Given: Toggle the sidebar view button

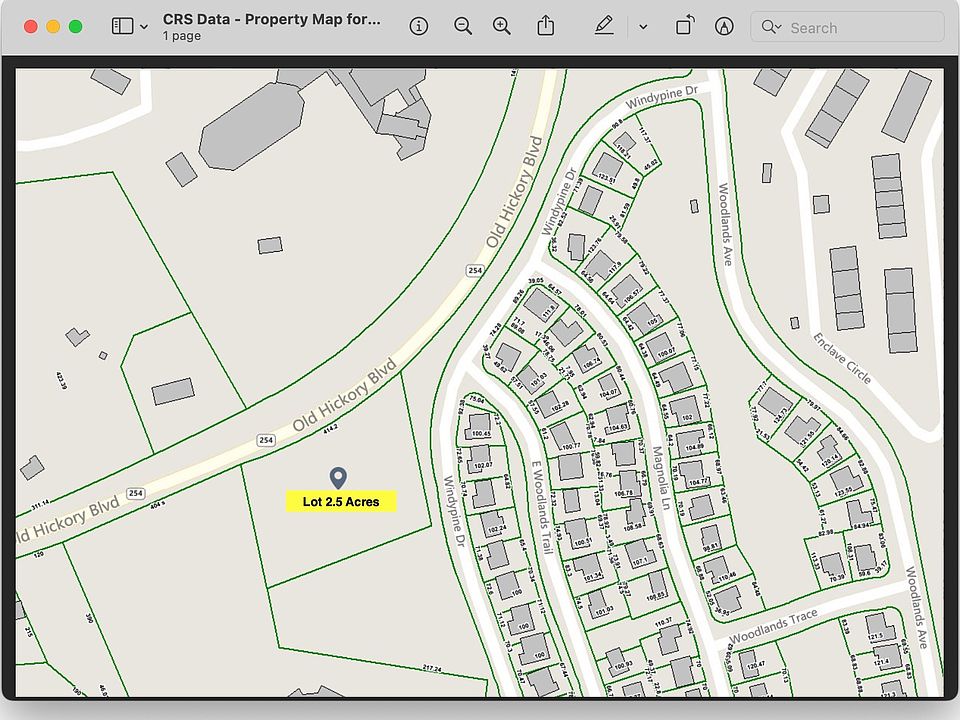Looking at the screenshot, I should pyautogui.click(x=122, y=27).
